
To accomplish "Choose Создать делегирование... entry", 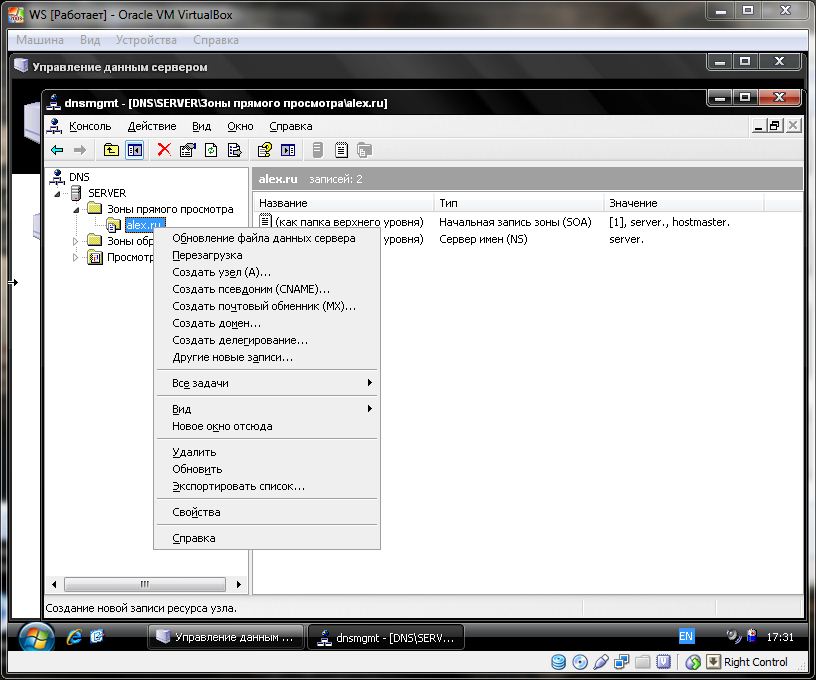I will (x=267, y=340).
